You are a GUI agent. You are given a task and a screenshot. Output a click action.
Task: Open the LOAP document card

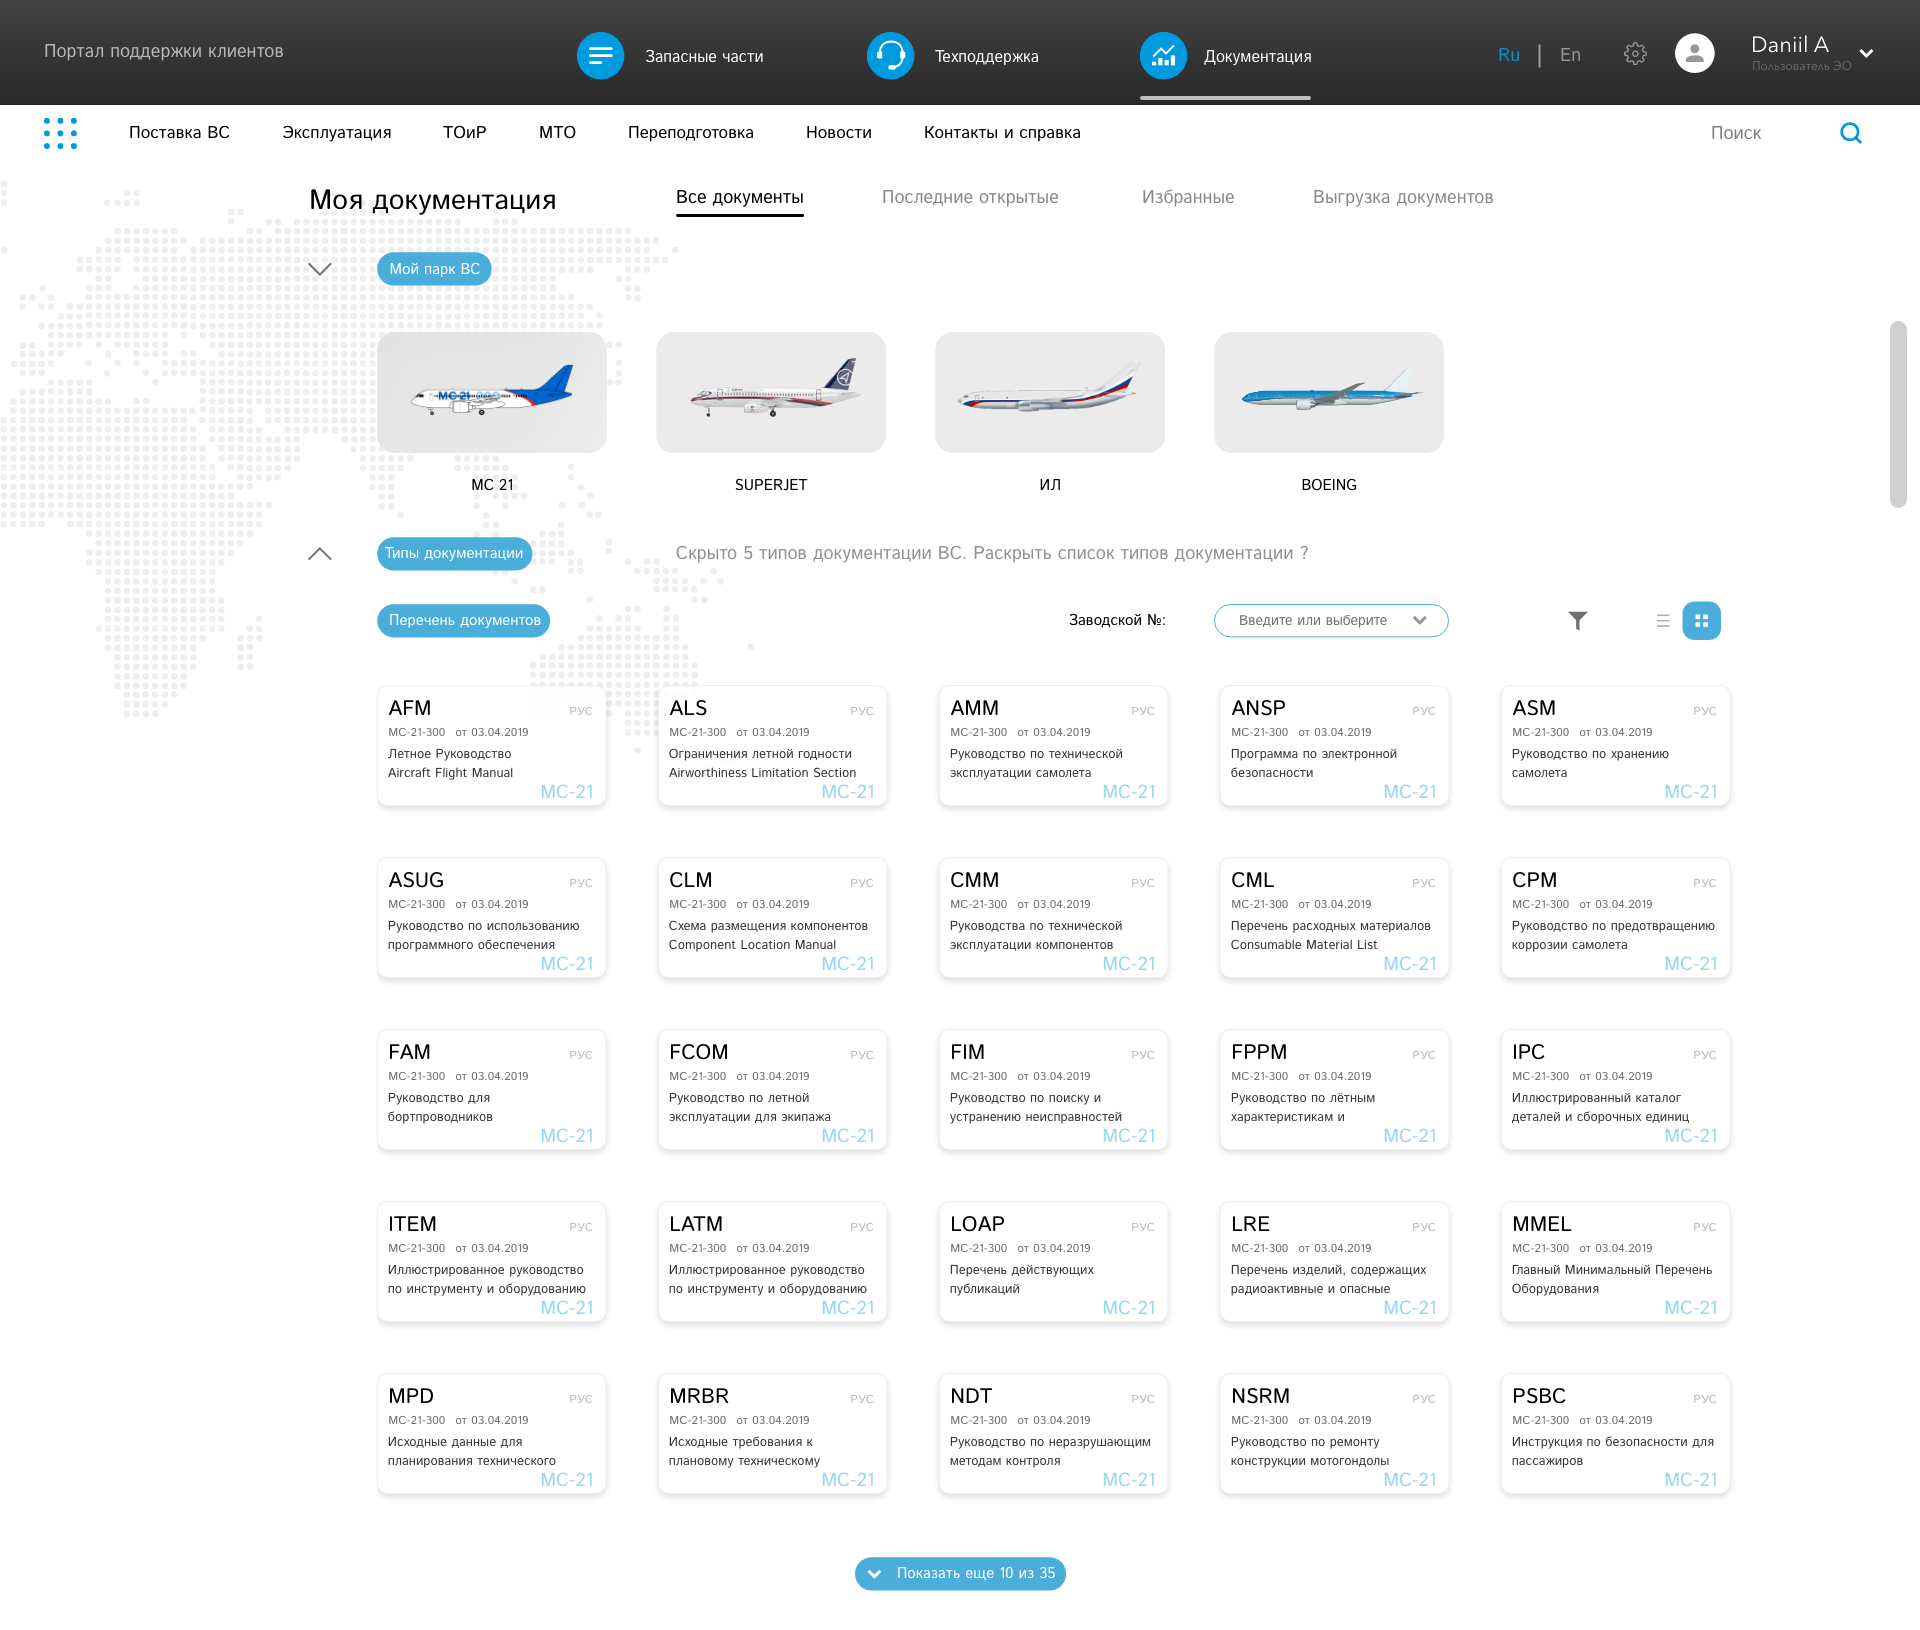[x=1054, y=1262]
